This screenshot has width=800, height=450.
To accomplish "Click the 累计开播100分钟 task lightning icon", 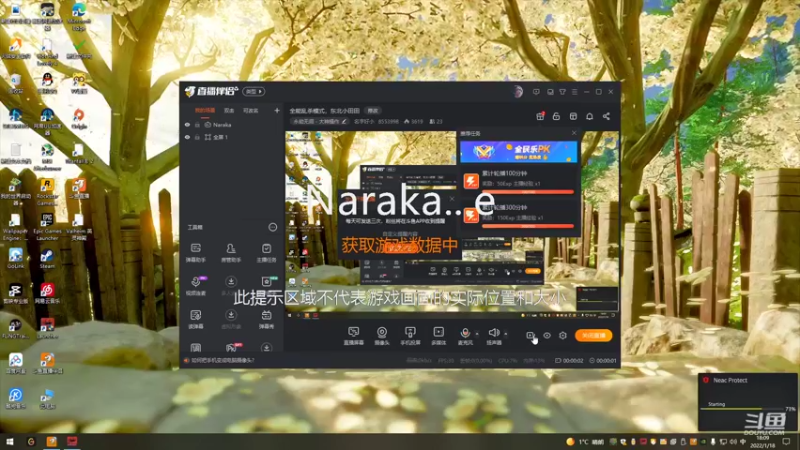I will (471, 181).
